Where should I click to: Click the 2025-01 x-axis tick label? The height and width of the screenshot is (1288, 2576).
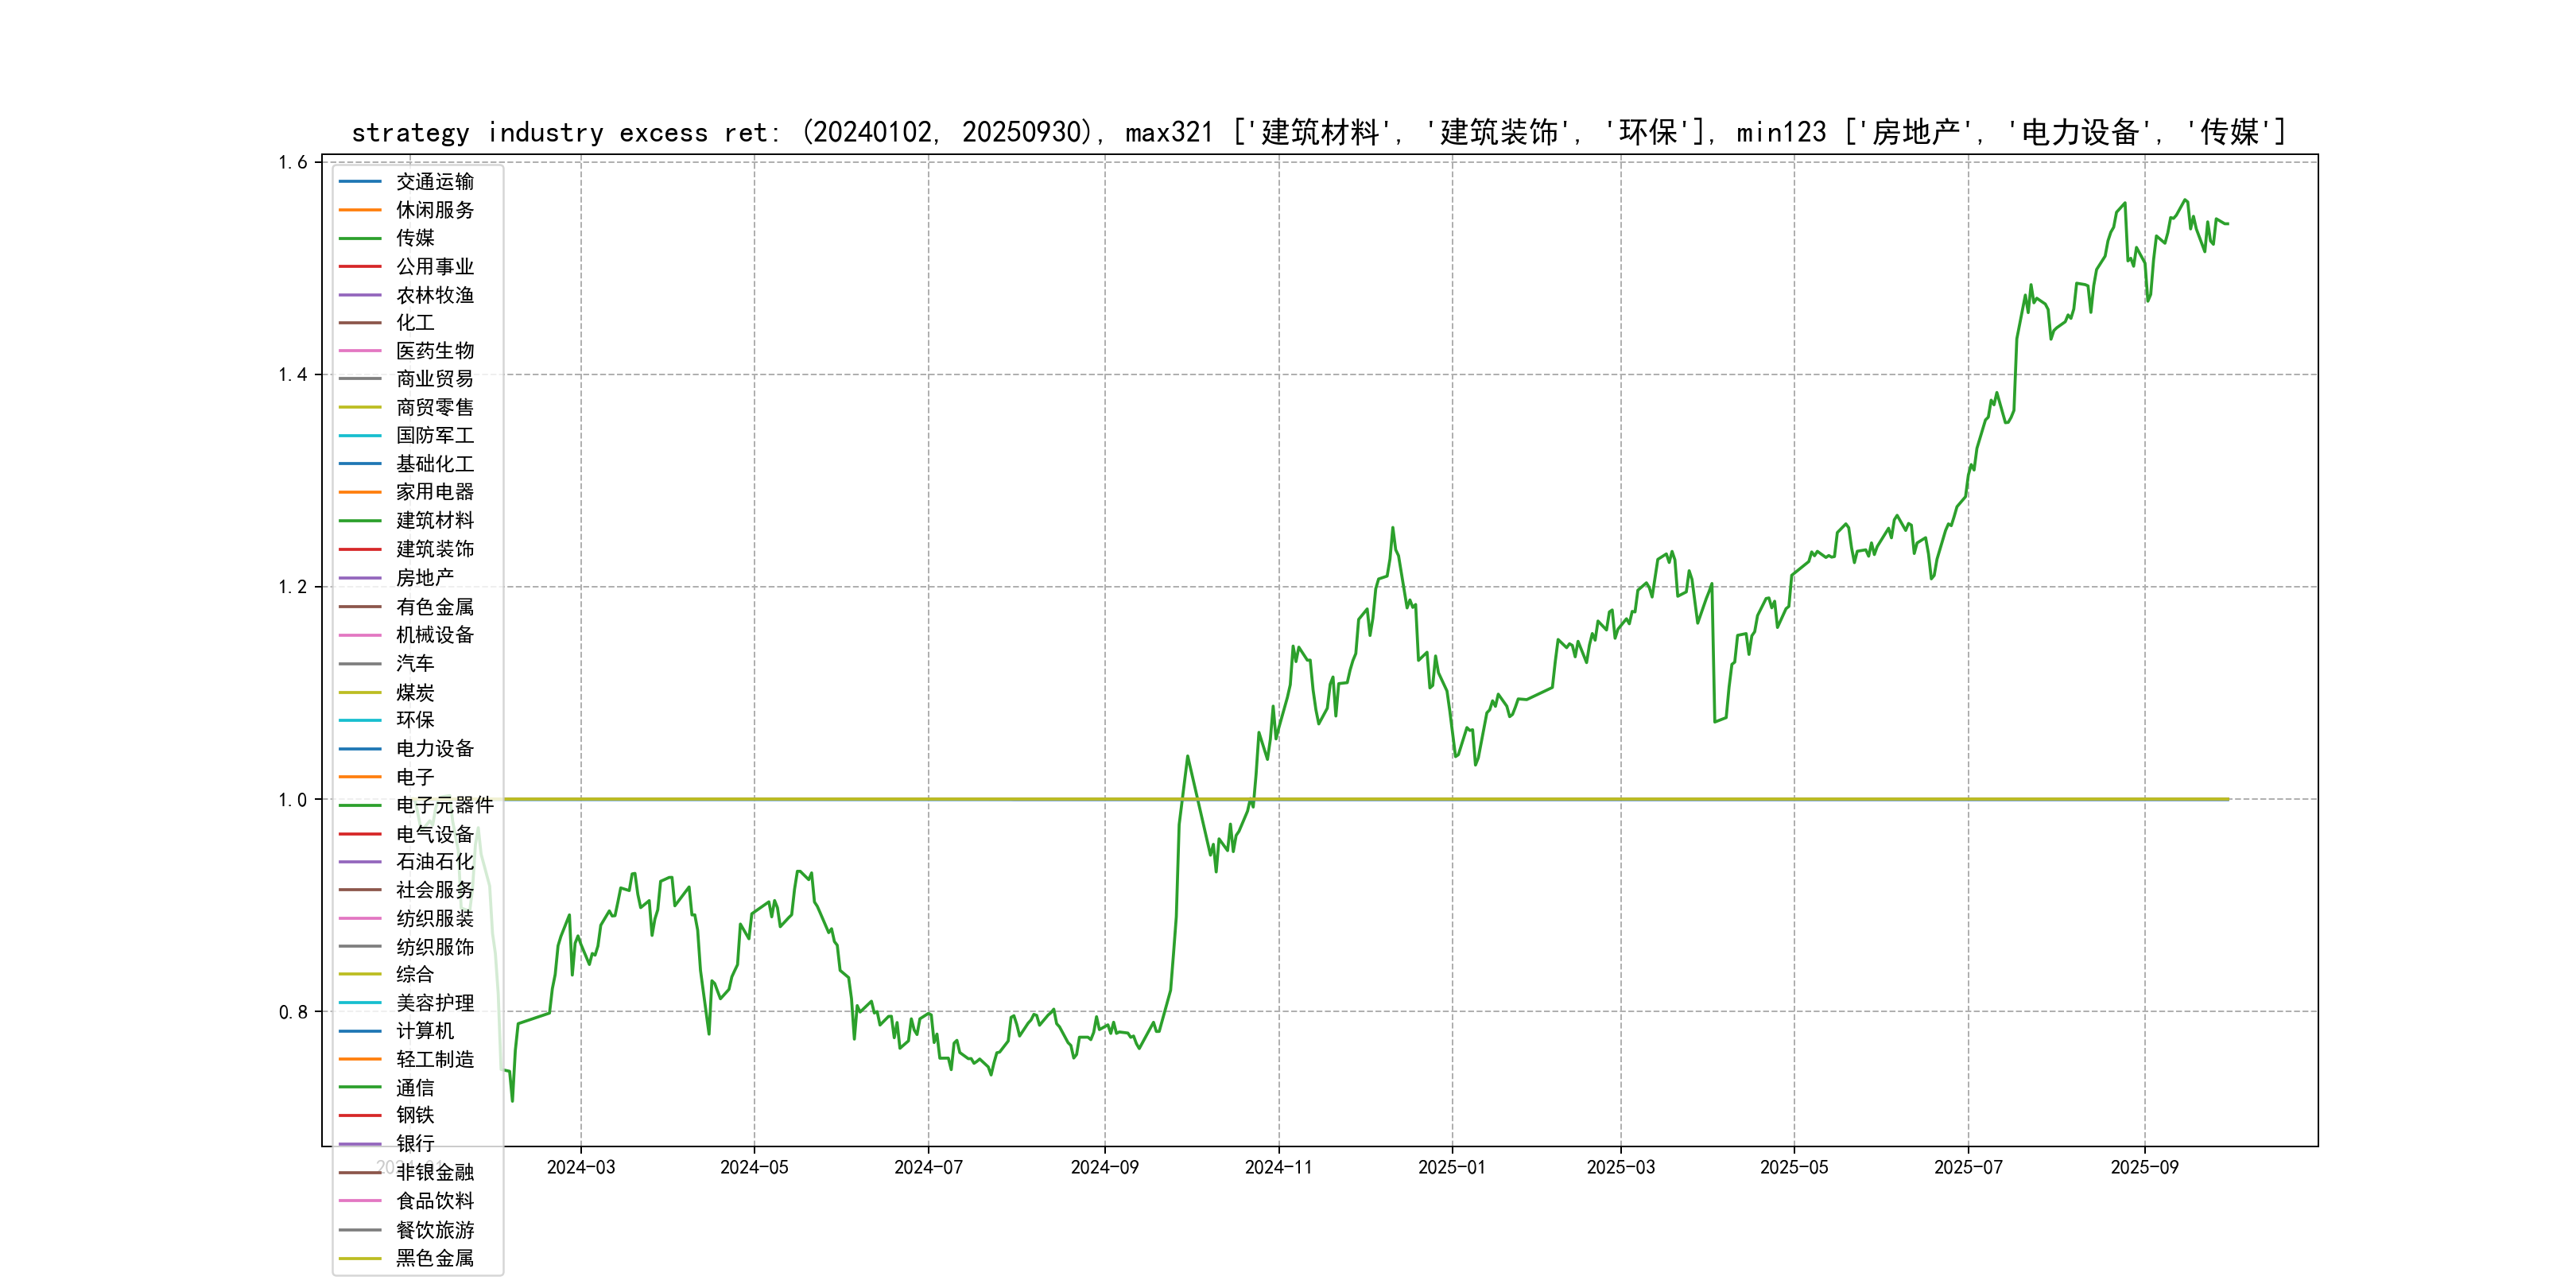point(1451,1167)
